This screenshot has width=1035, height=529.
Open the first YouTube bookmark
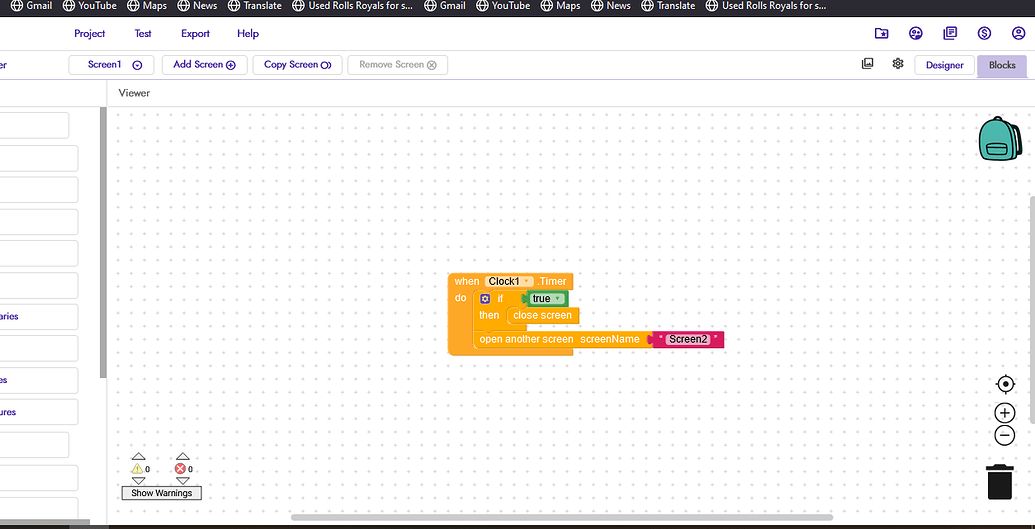coord(90,5)
